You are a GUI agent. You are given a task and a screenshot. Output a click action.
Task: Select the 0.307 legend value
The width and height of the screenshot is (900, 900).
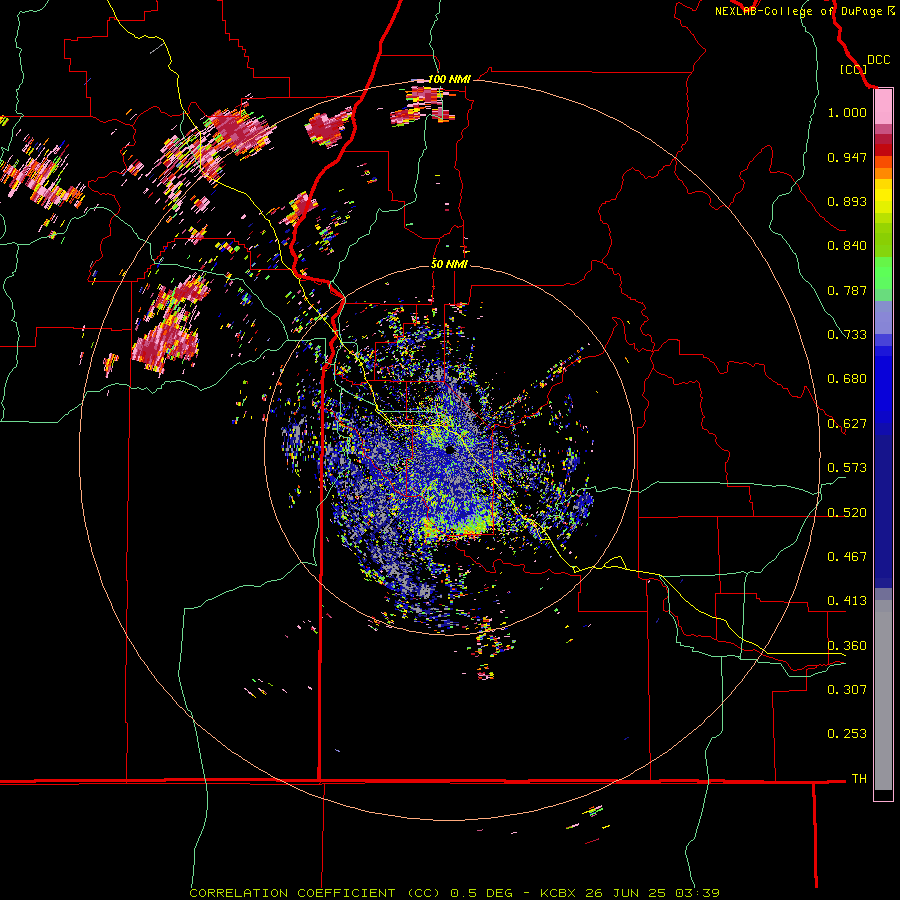847,690
